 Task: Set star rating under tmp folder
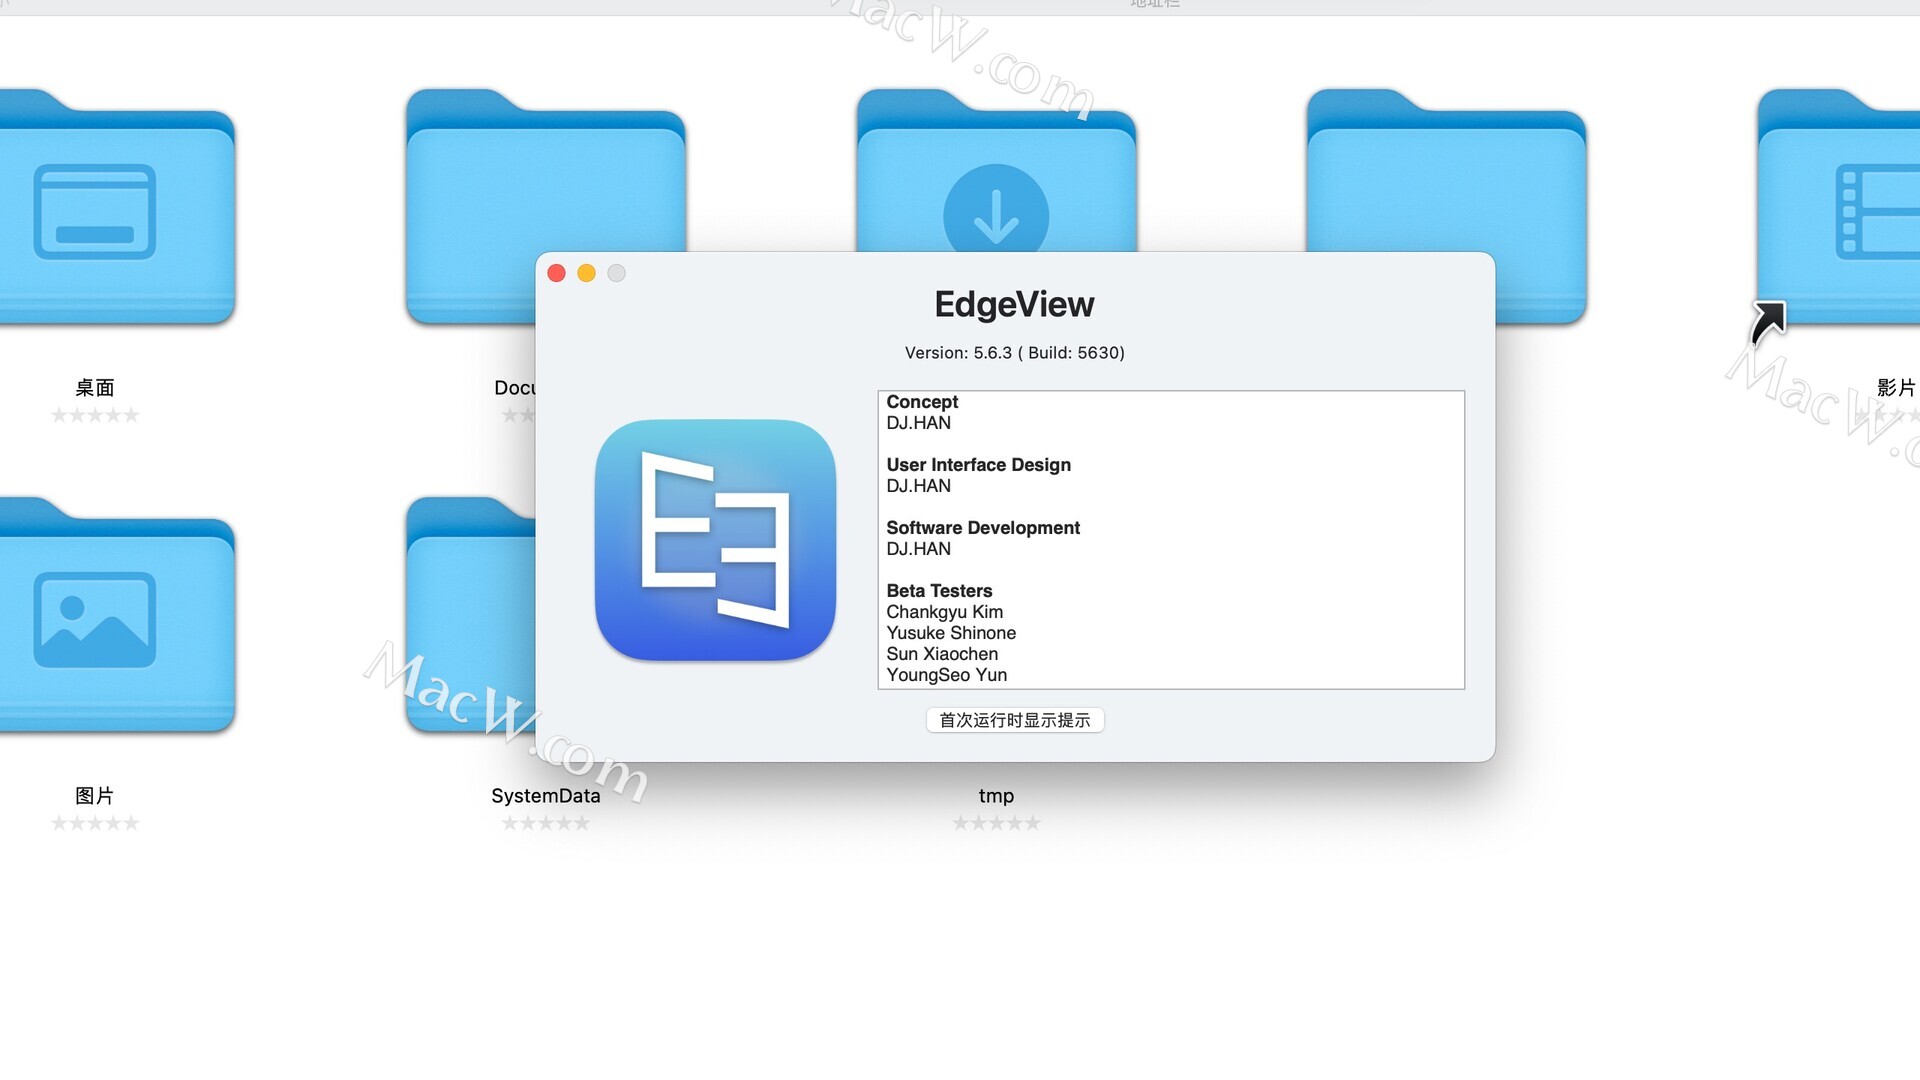[x=996, y=823]
